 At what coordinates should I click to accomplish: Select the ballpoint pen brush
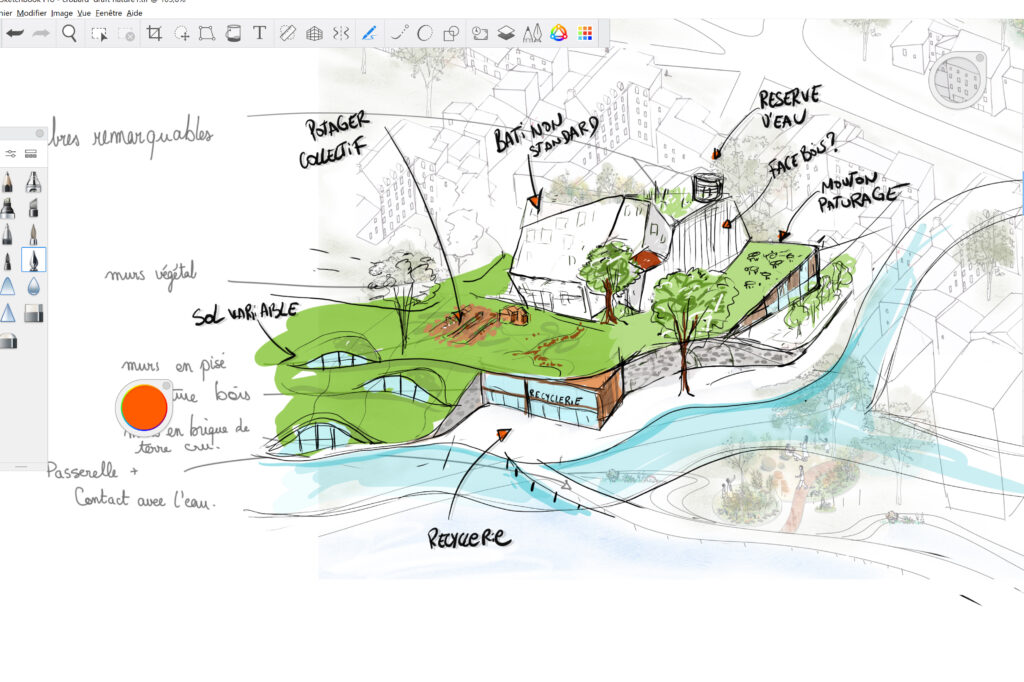(8, 234)
